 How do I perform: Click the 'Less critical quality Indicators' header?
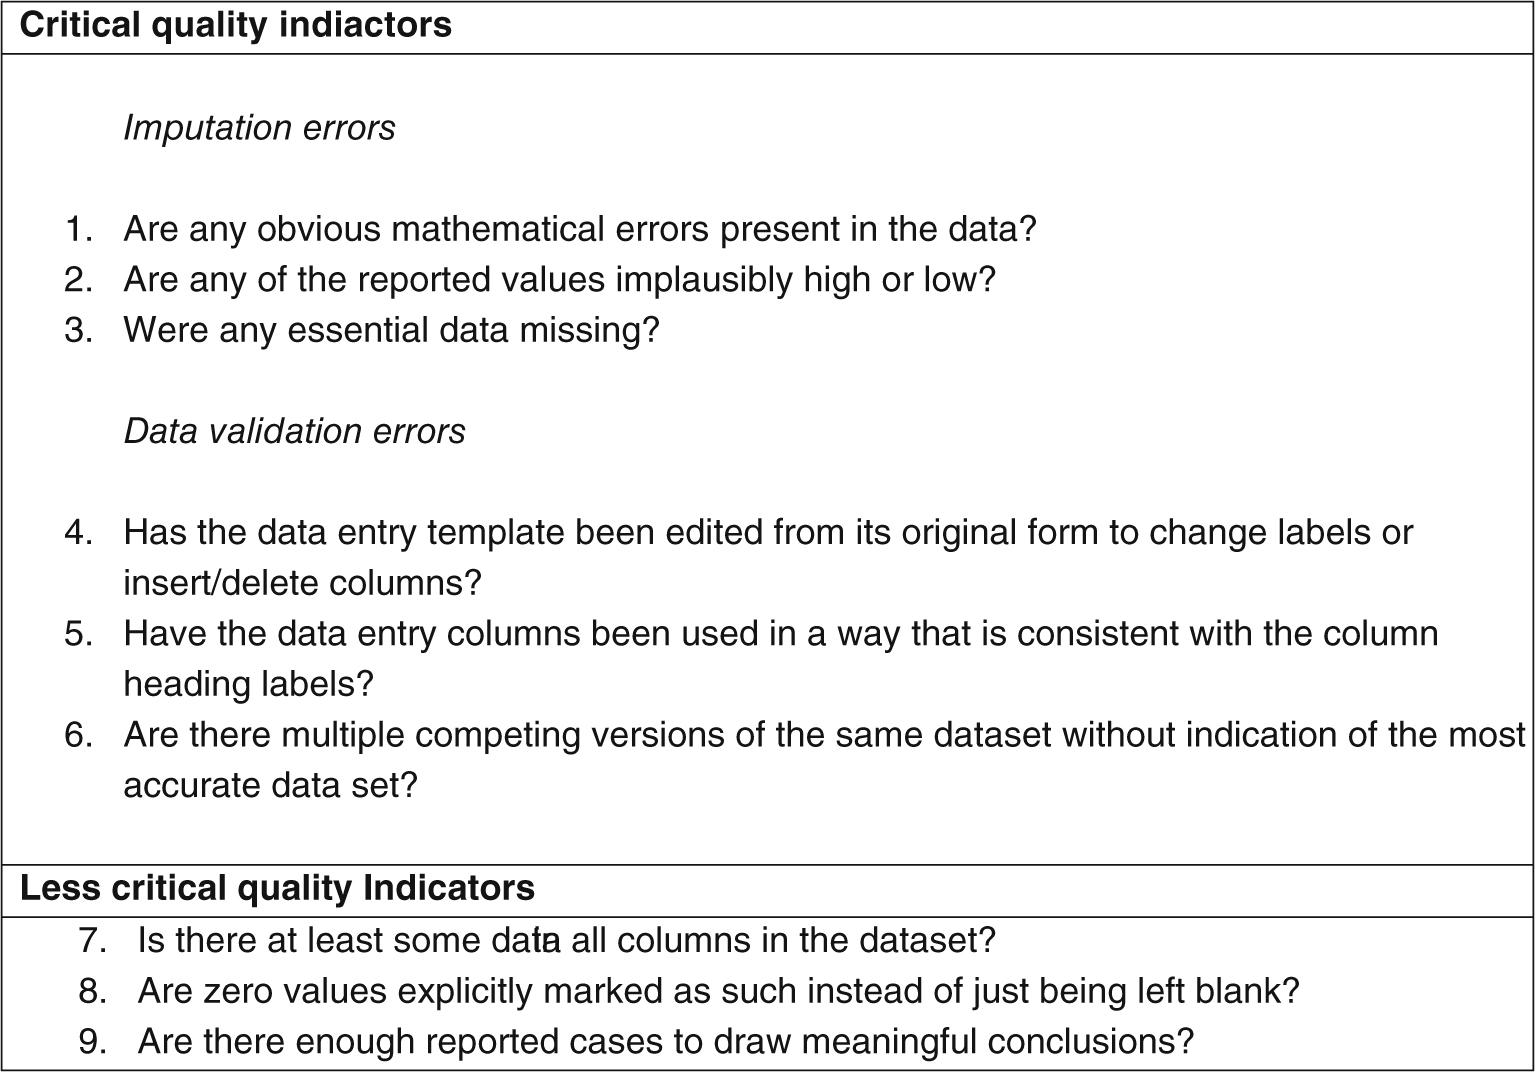click(277, 888)
